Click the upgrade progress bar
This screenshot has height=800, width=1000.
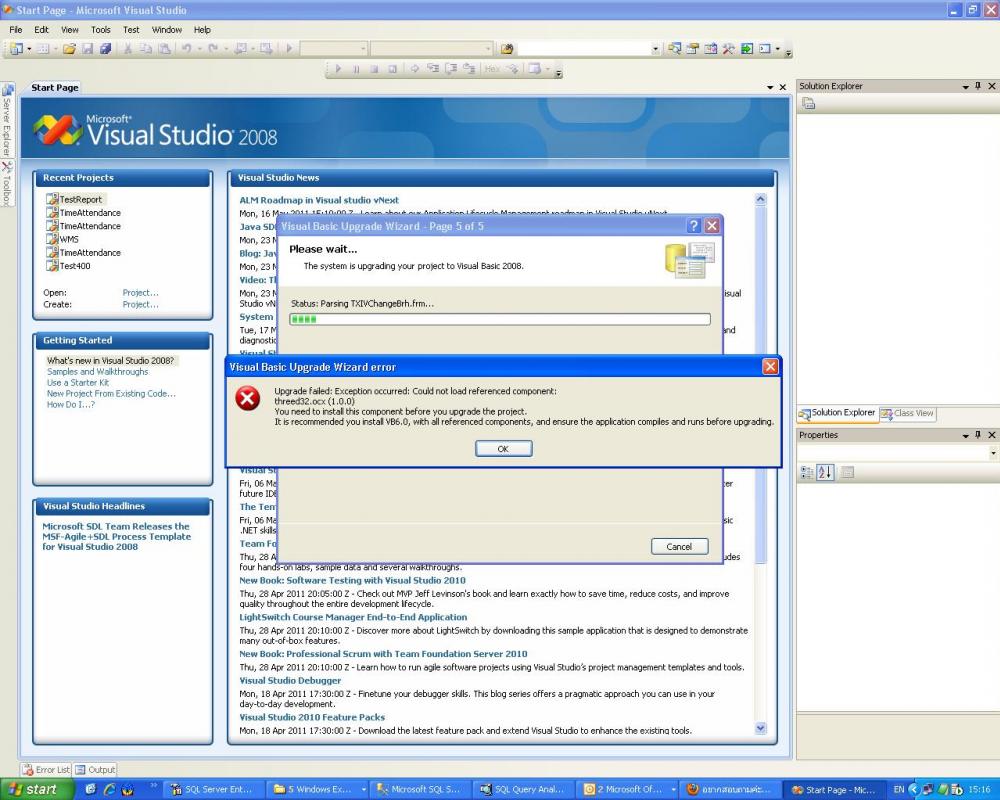tap(500, 319)
